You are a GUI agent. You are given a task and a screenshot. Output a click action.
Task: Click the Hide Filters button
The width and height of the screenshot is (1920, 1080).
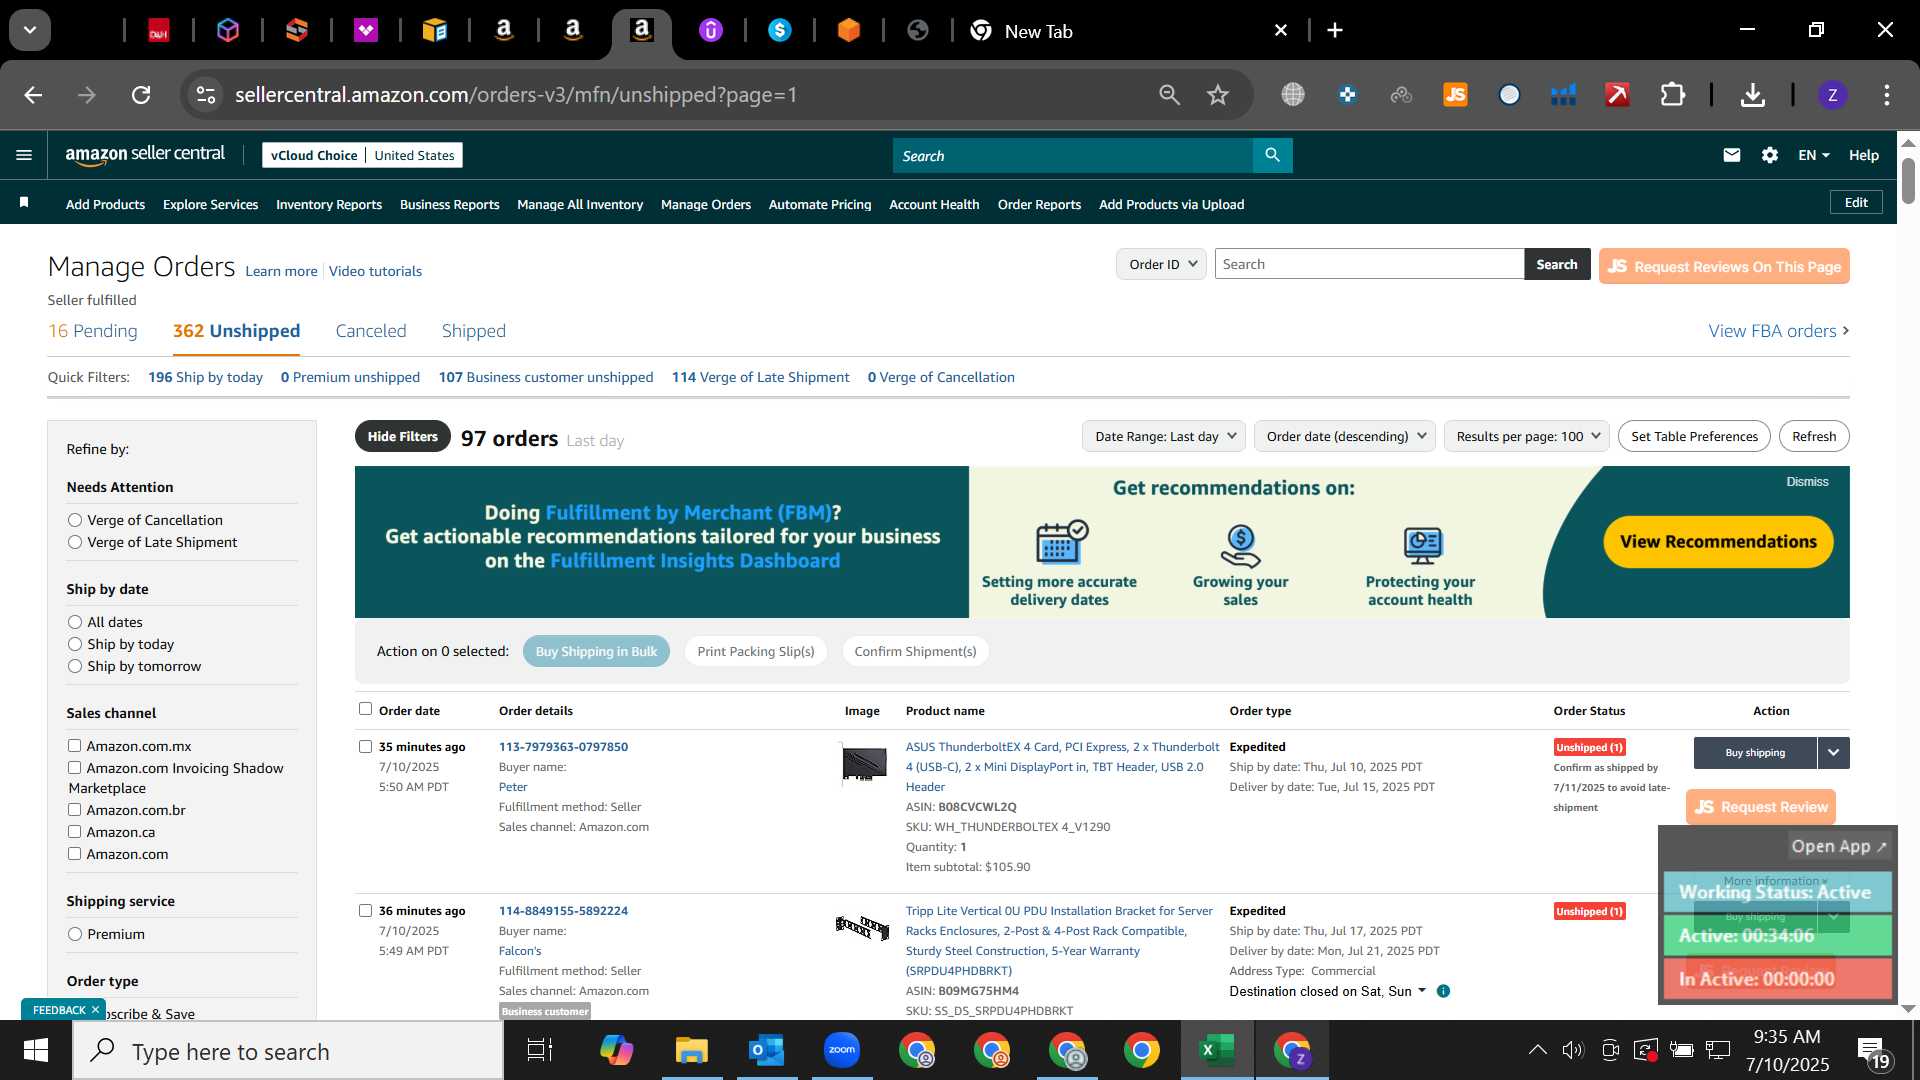pos(402,436)
